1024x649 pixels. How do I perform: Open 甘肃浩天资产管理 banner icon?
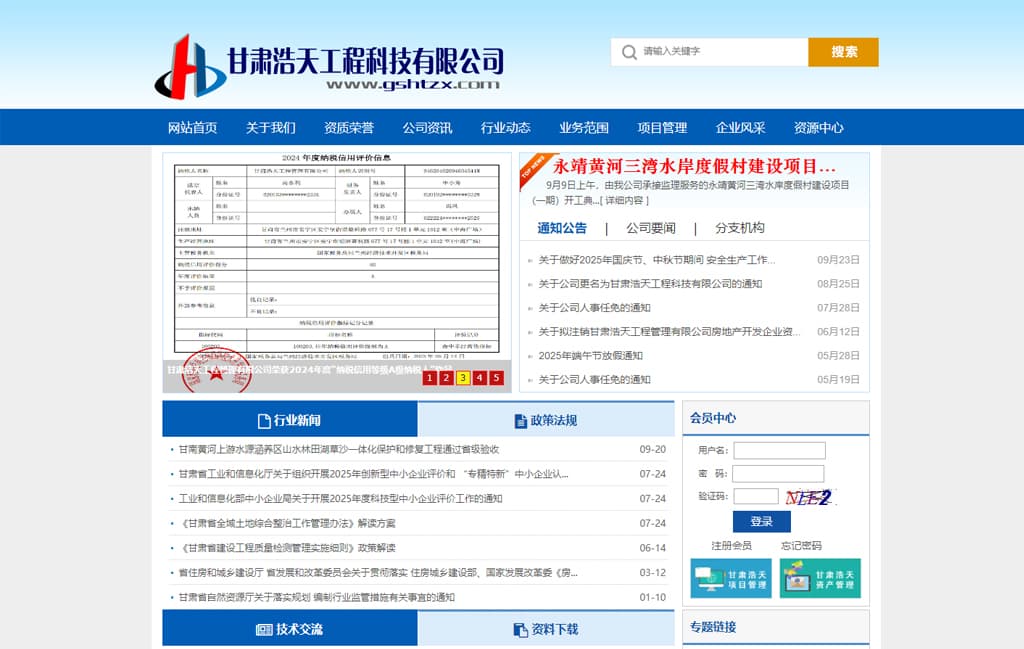(x=820, y=578)
